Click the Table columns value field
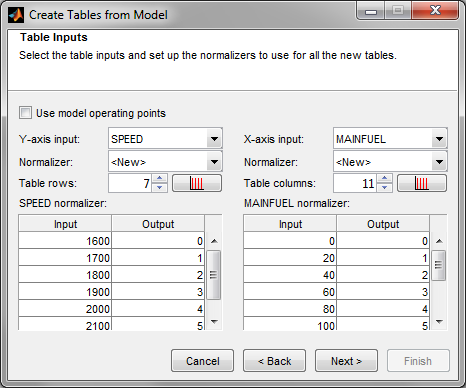Screen dimensions: 466x388 click(x=355, y=183)
